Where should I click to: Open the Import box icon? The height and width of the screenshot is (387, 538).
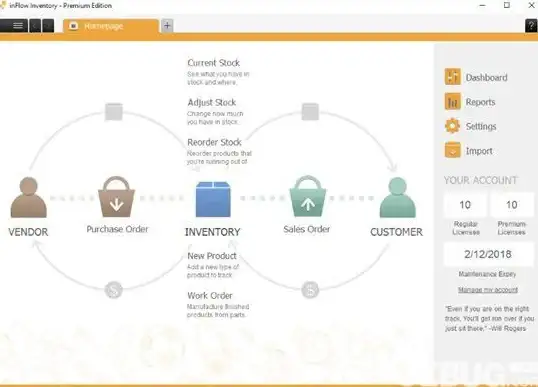[453, 150]
